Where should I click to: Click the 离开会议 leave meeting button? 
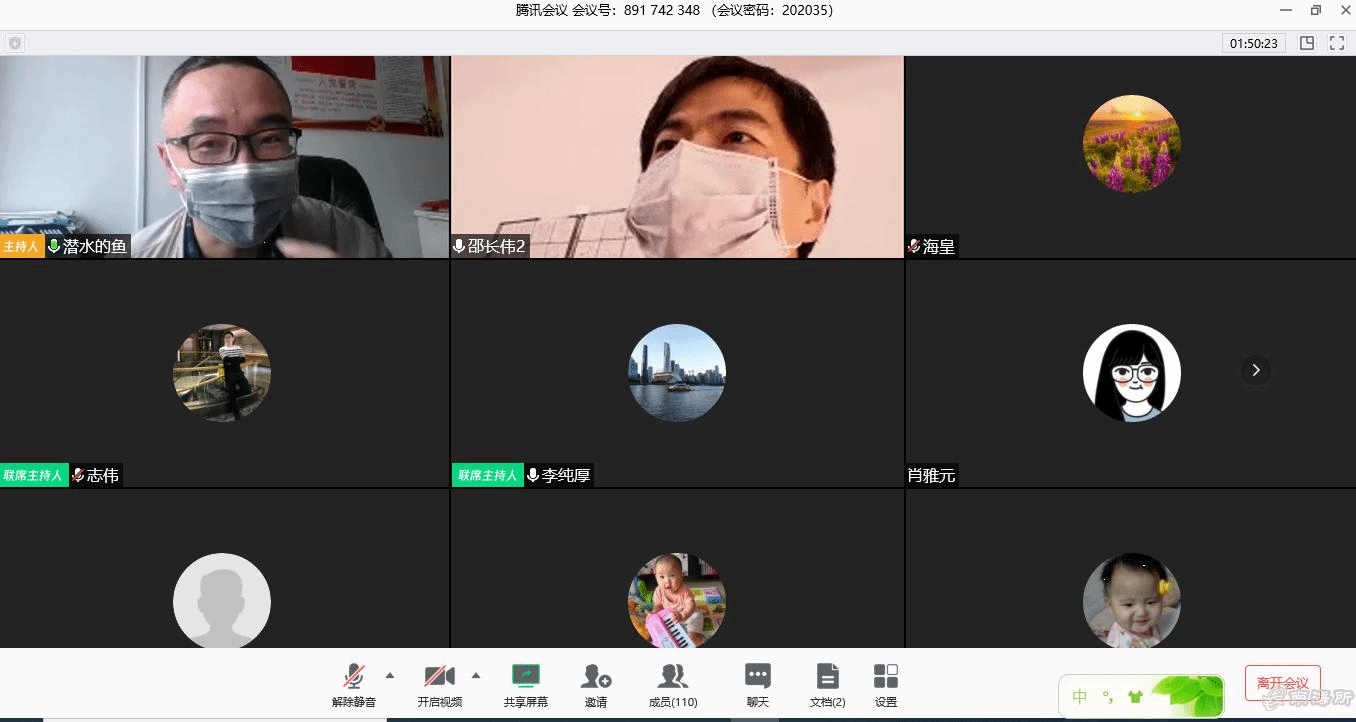click(x=1282, y=683)
